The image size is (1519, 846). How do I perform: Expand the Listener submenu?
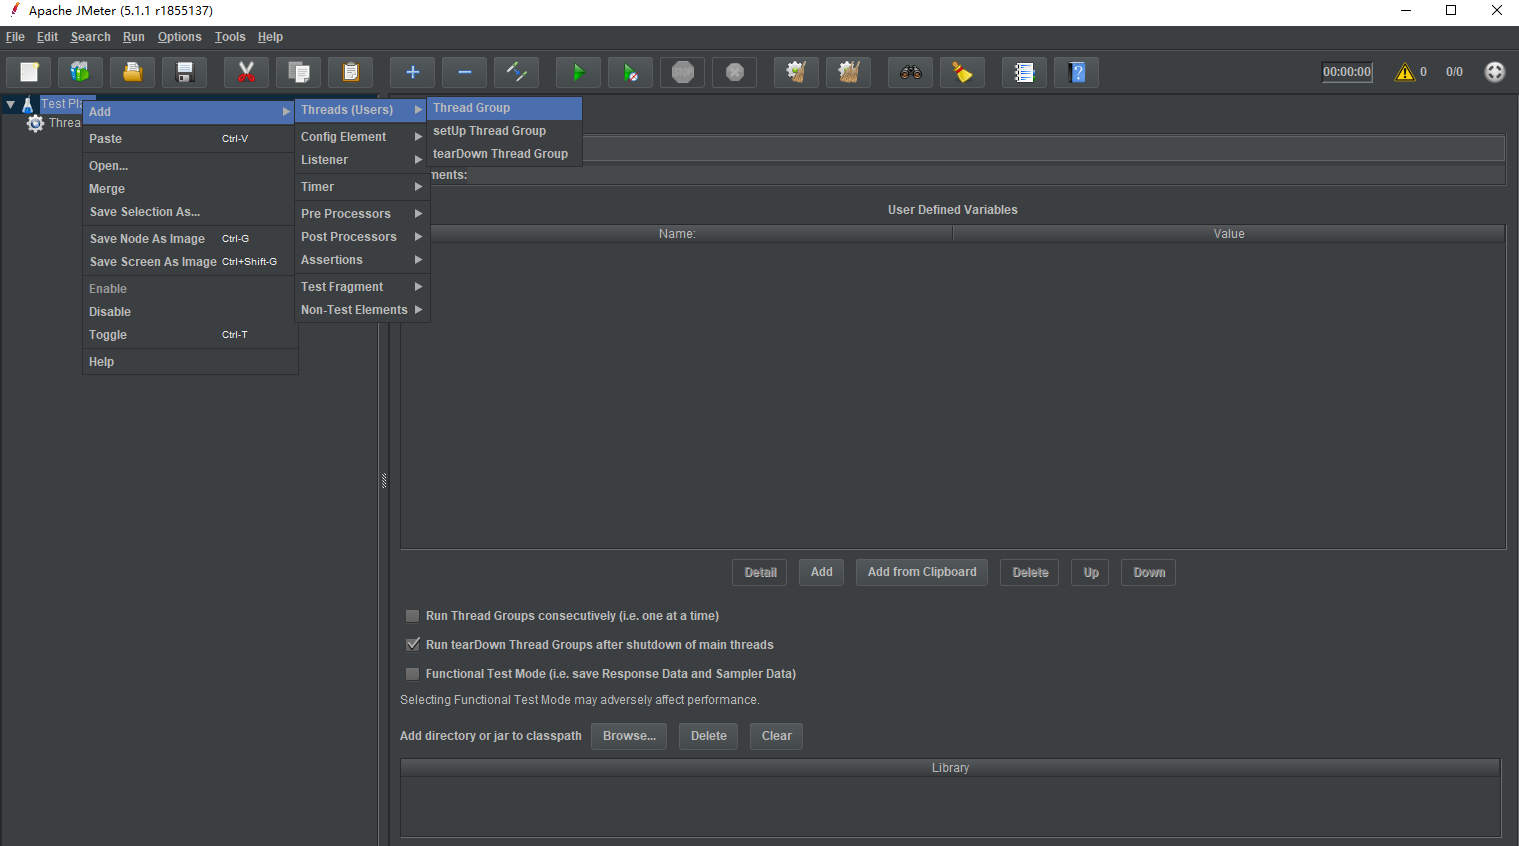click(362, 160)
